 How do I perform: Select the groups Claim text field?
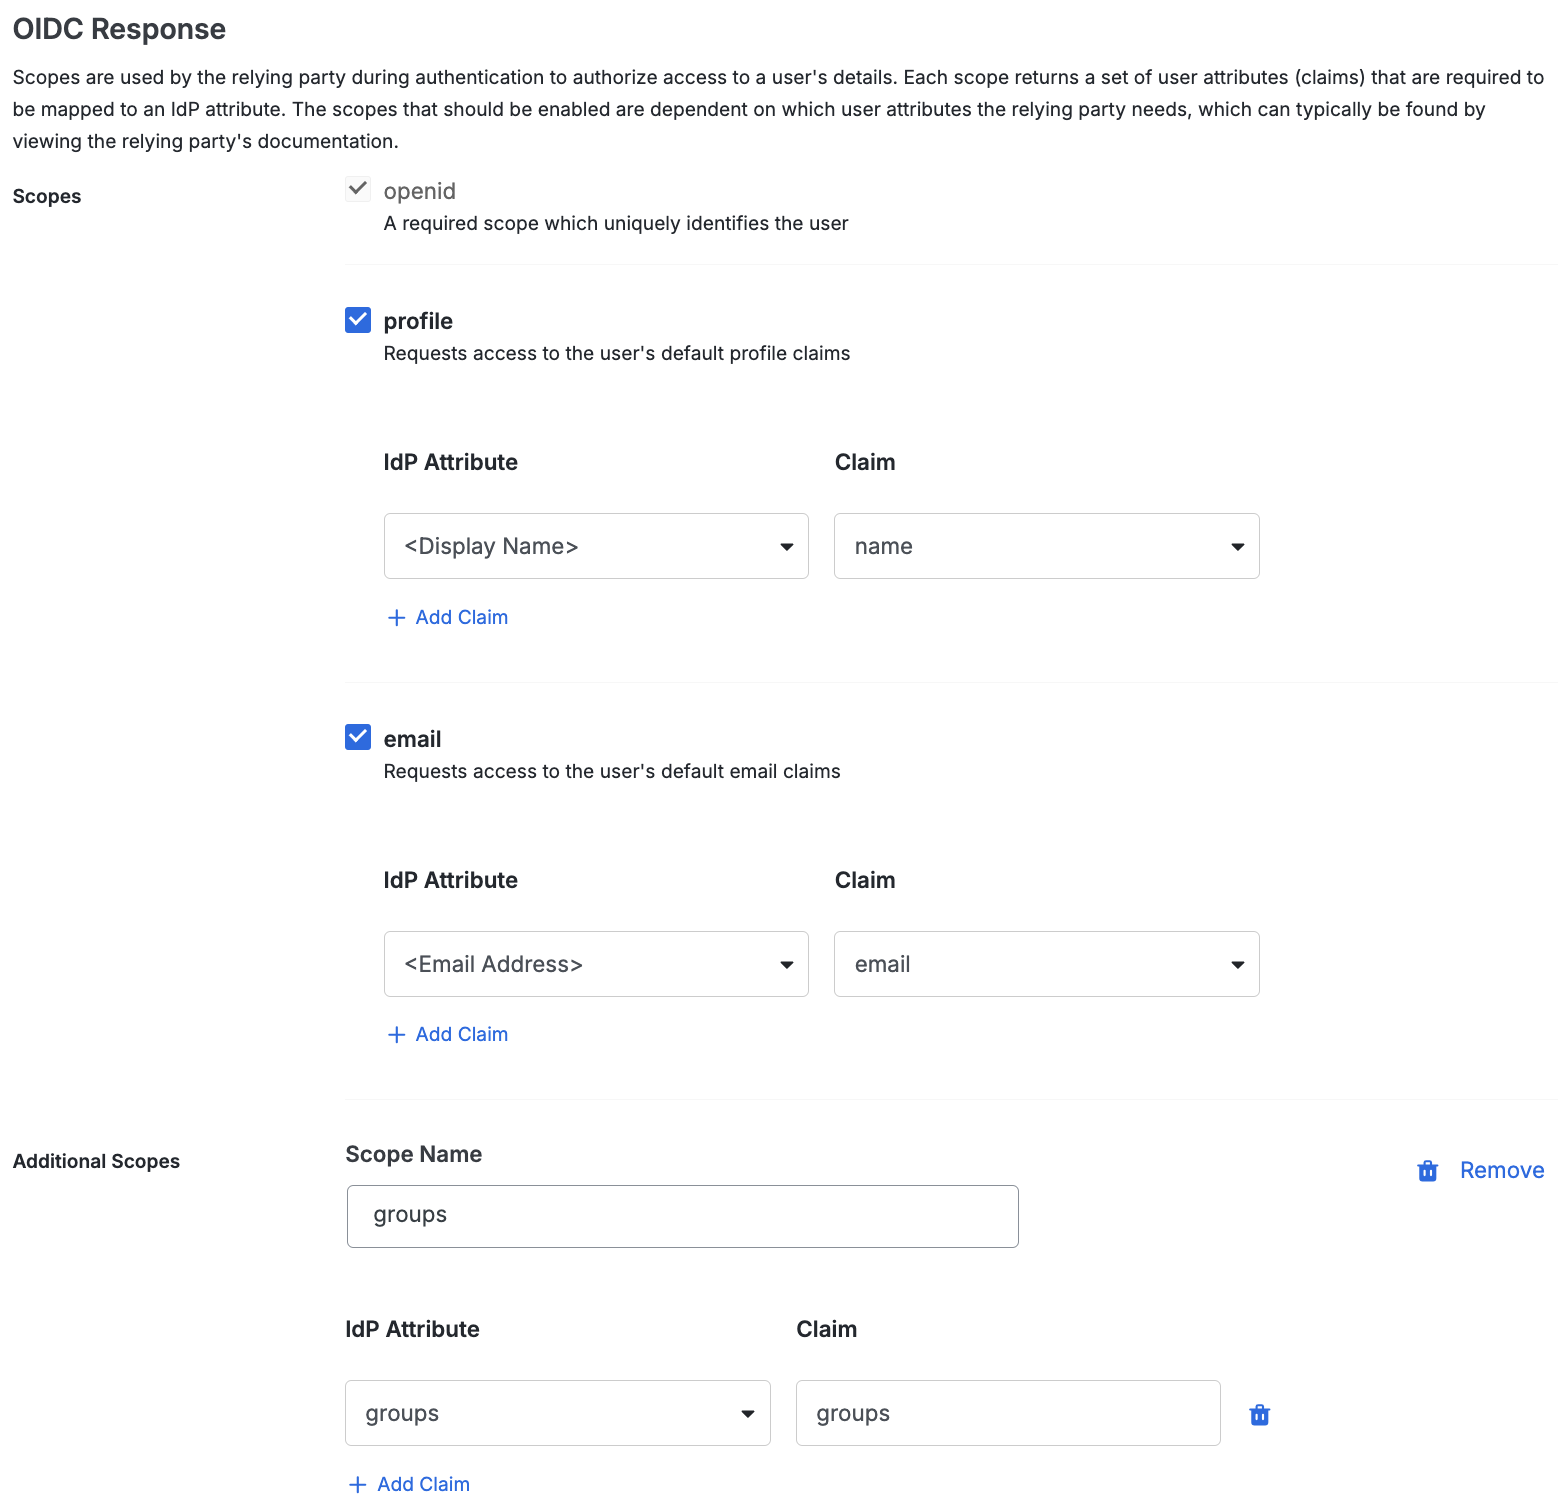(x=1007, y=1413)
